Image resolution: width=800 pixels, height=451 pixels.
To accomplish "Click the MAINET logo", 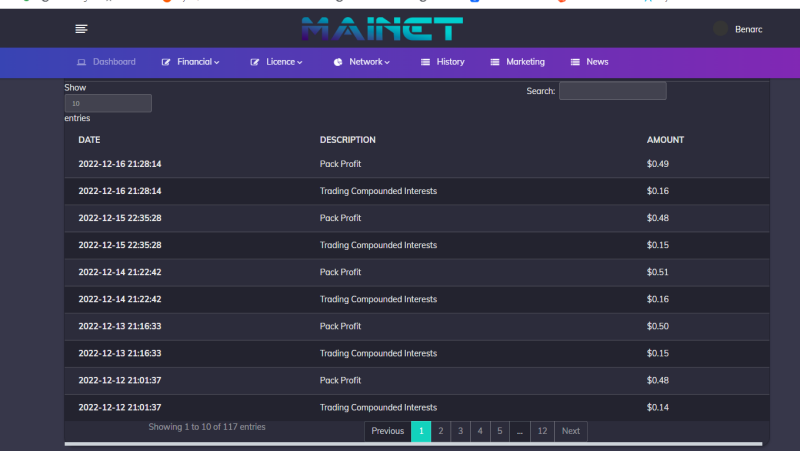I will 382,29.
